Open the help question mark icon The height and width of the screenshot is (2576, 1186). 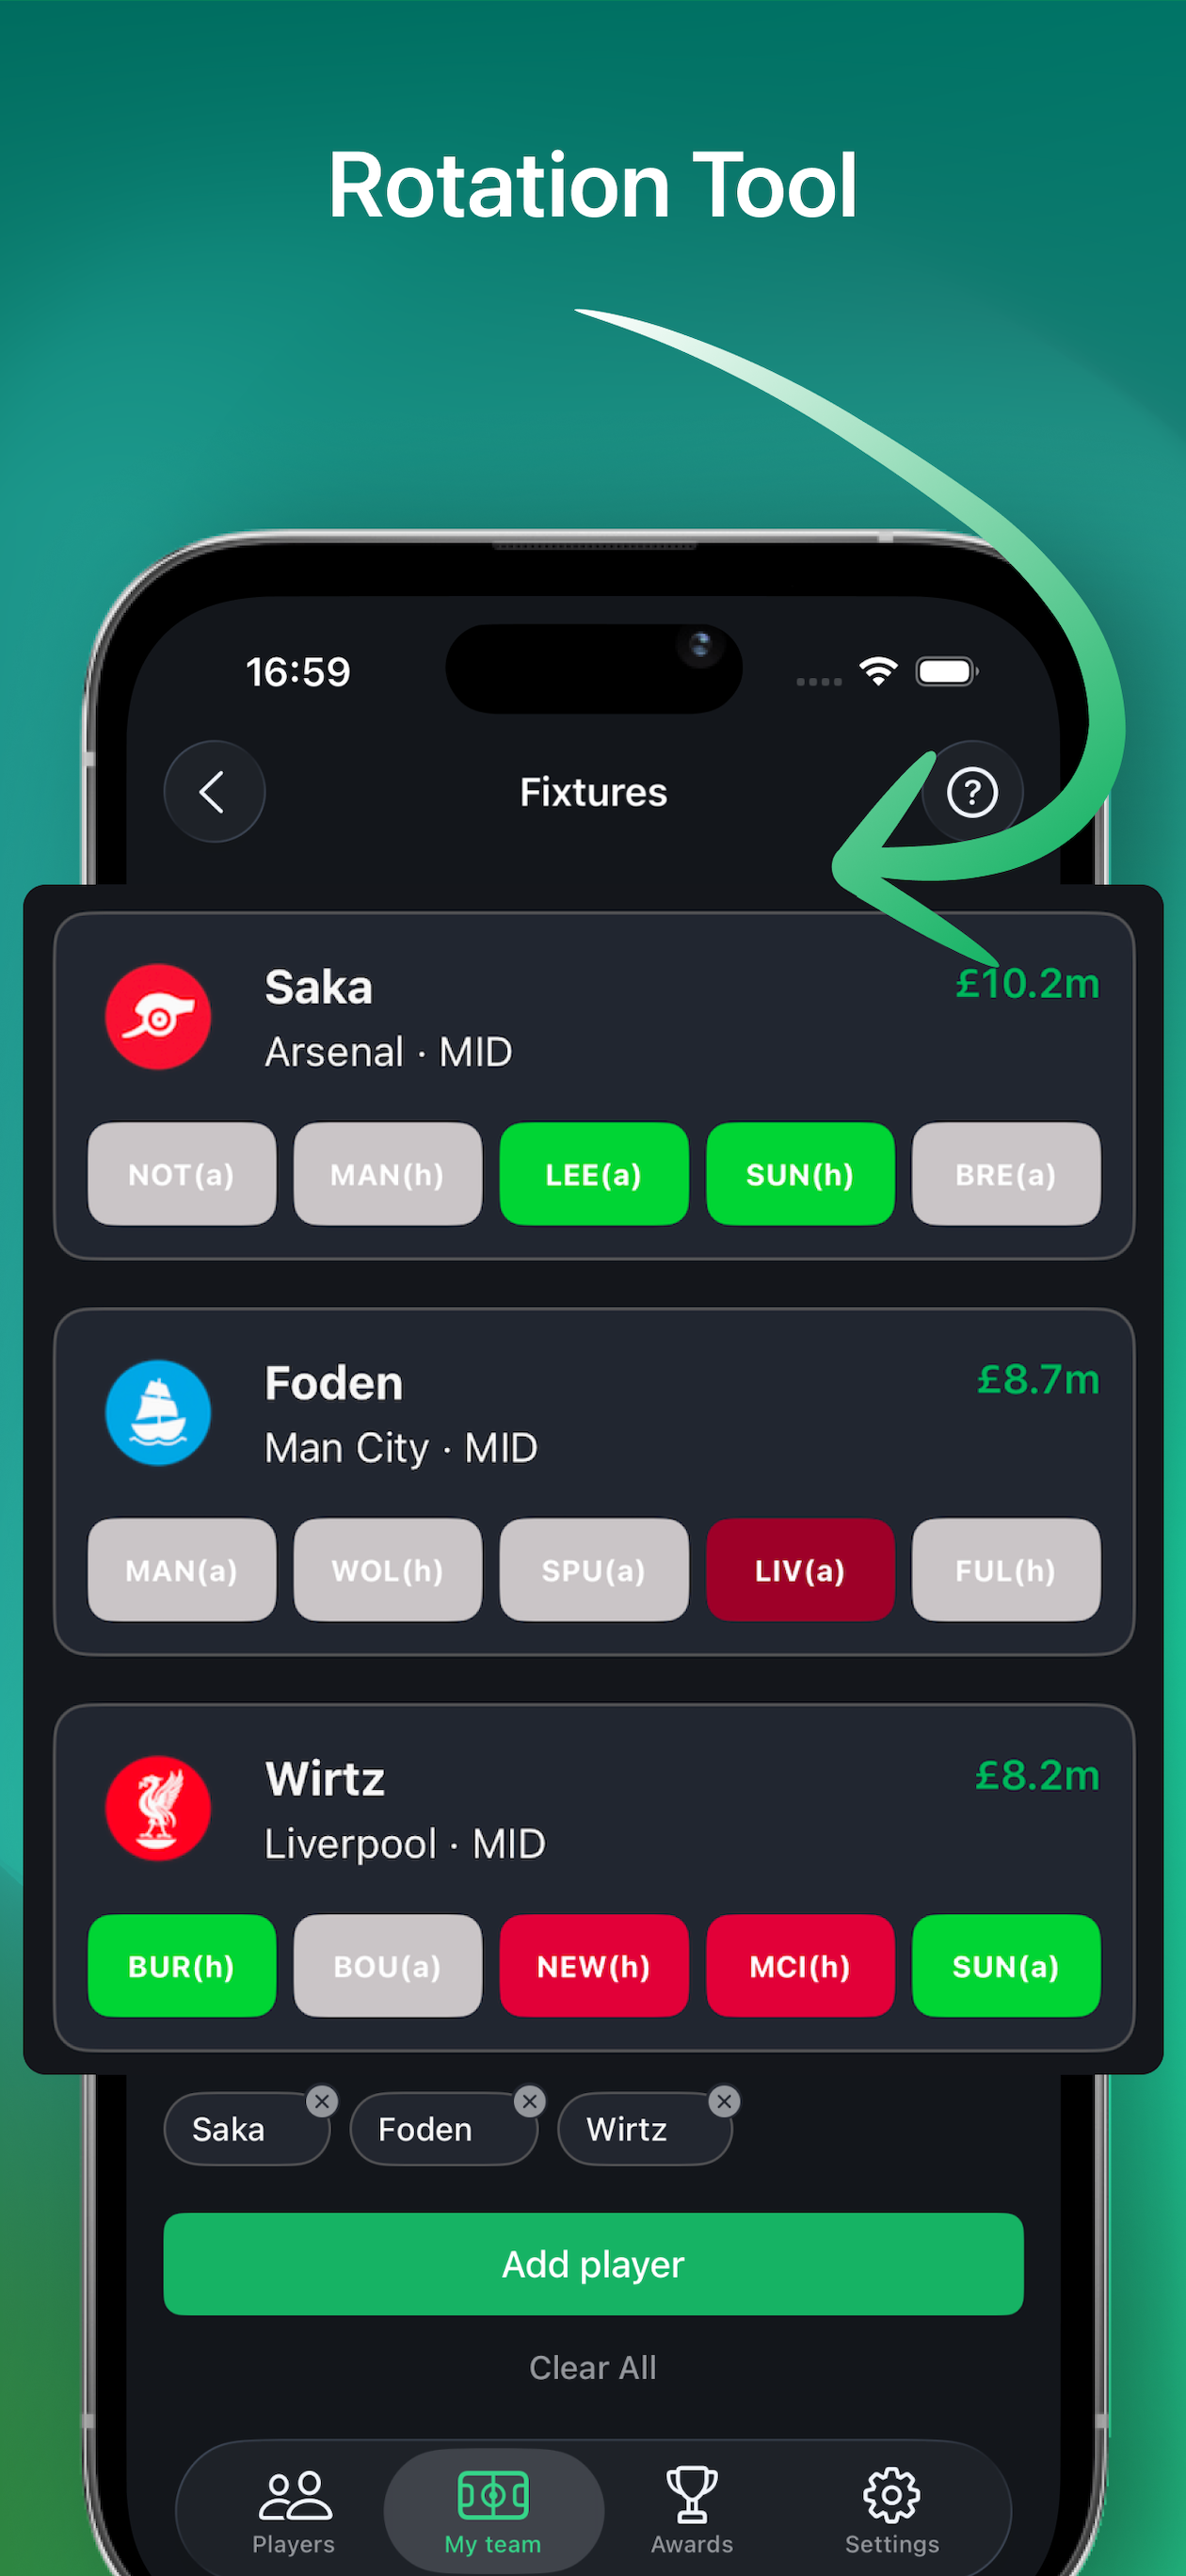tap(972, 791)
